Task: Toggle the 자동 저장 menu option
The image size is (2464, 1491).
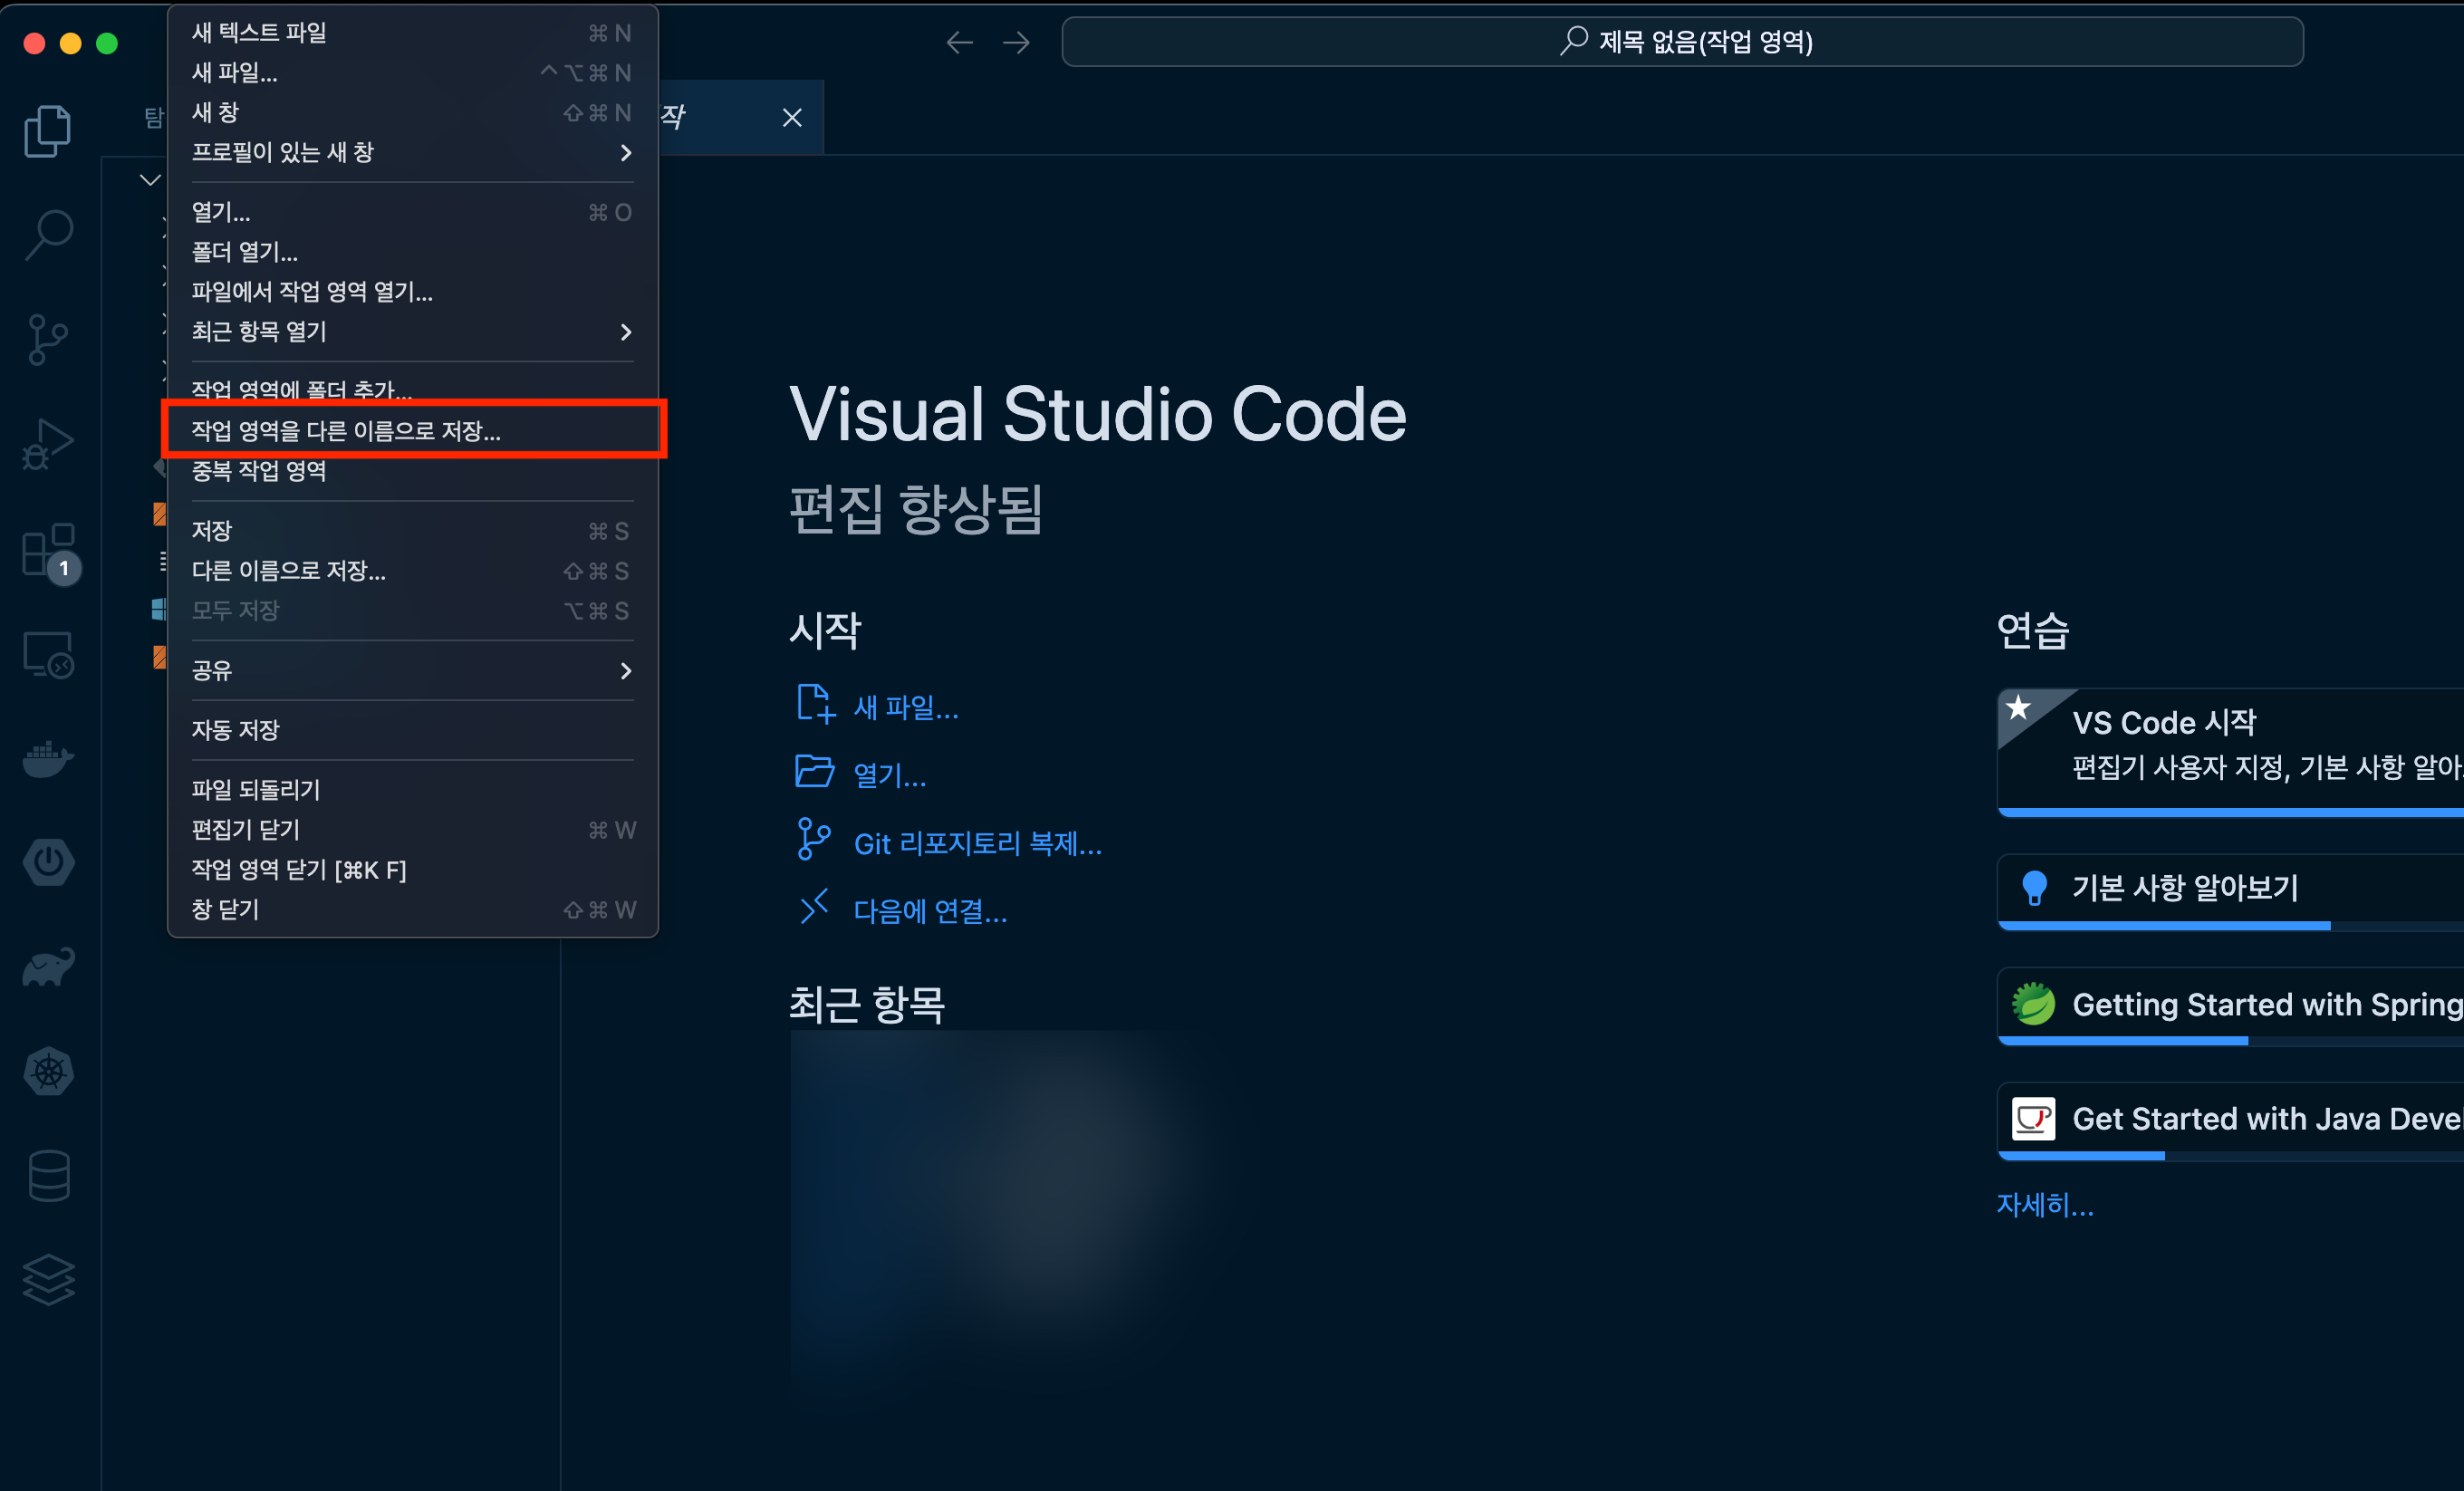Action: coord(236,730)
